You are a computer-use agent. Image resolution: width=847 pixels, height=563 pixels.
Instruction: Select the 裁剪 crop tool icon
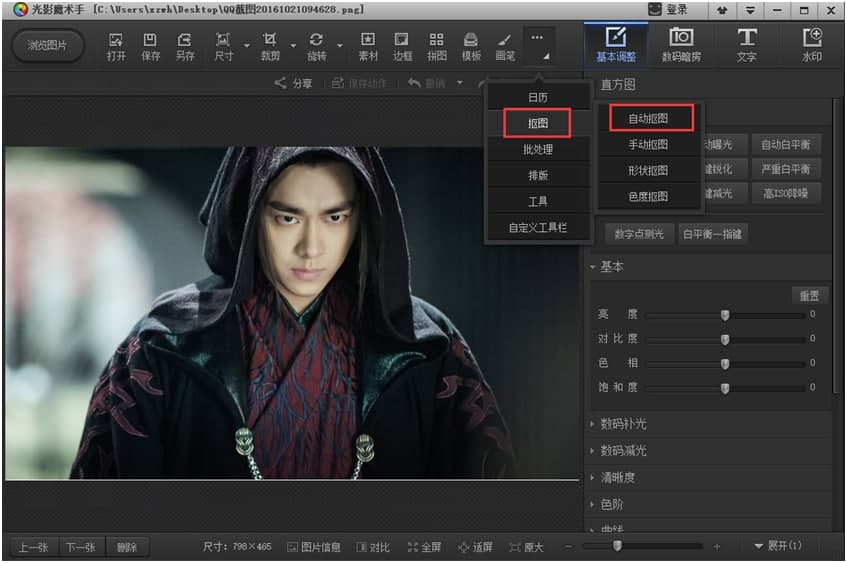(x=270, y=46)
